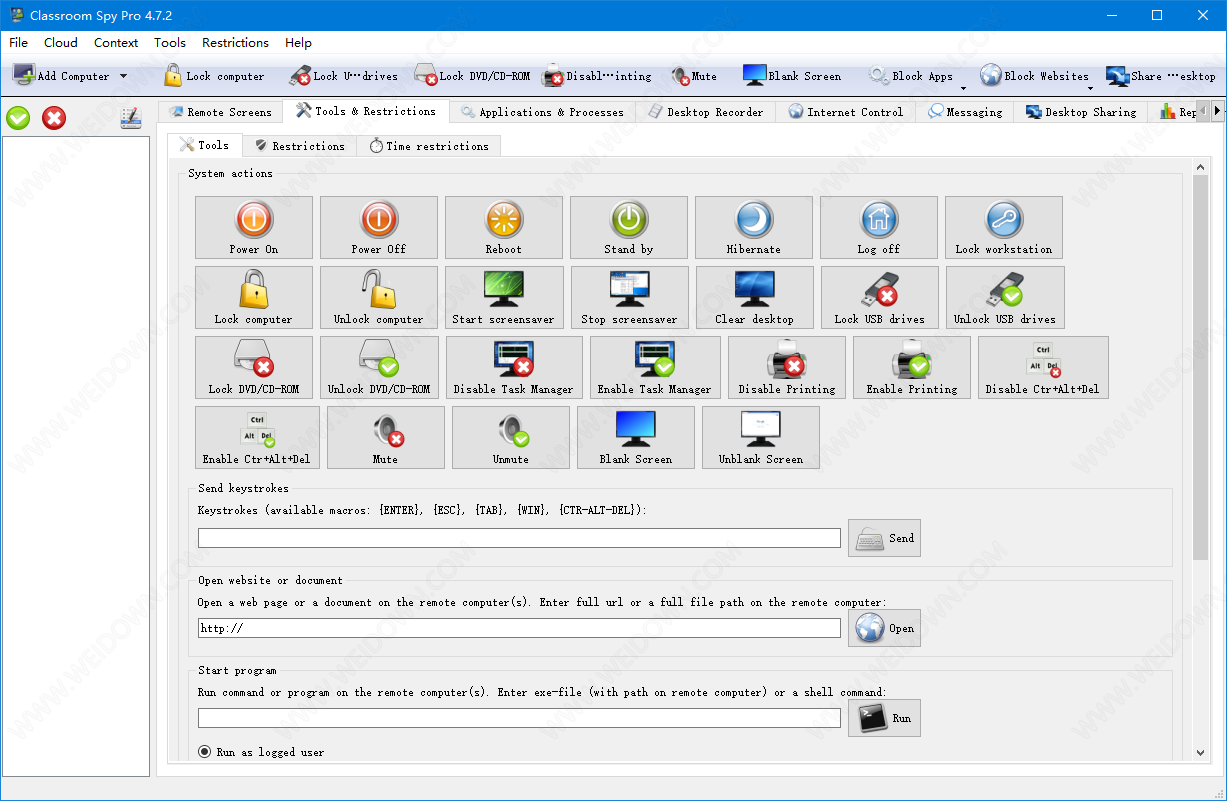Click the Power On system action

coord(254,227)
